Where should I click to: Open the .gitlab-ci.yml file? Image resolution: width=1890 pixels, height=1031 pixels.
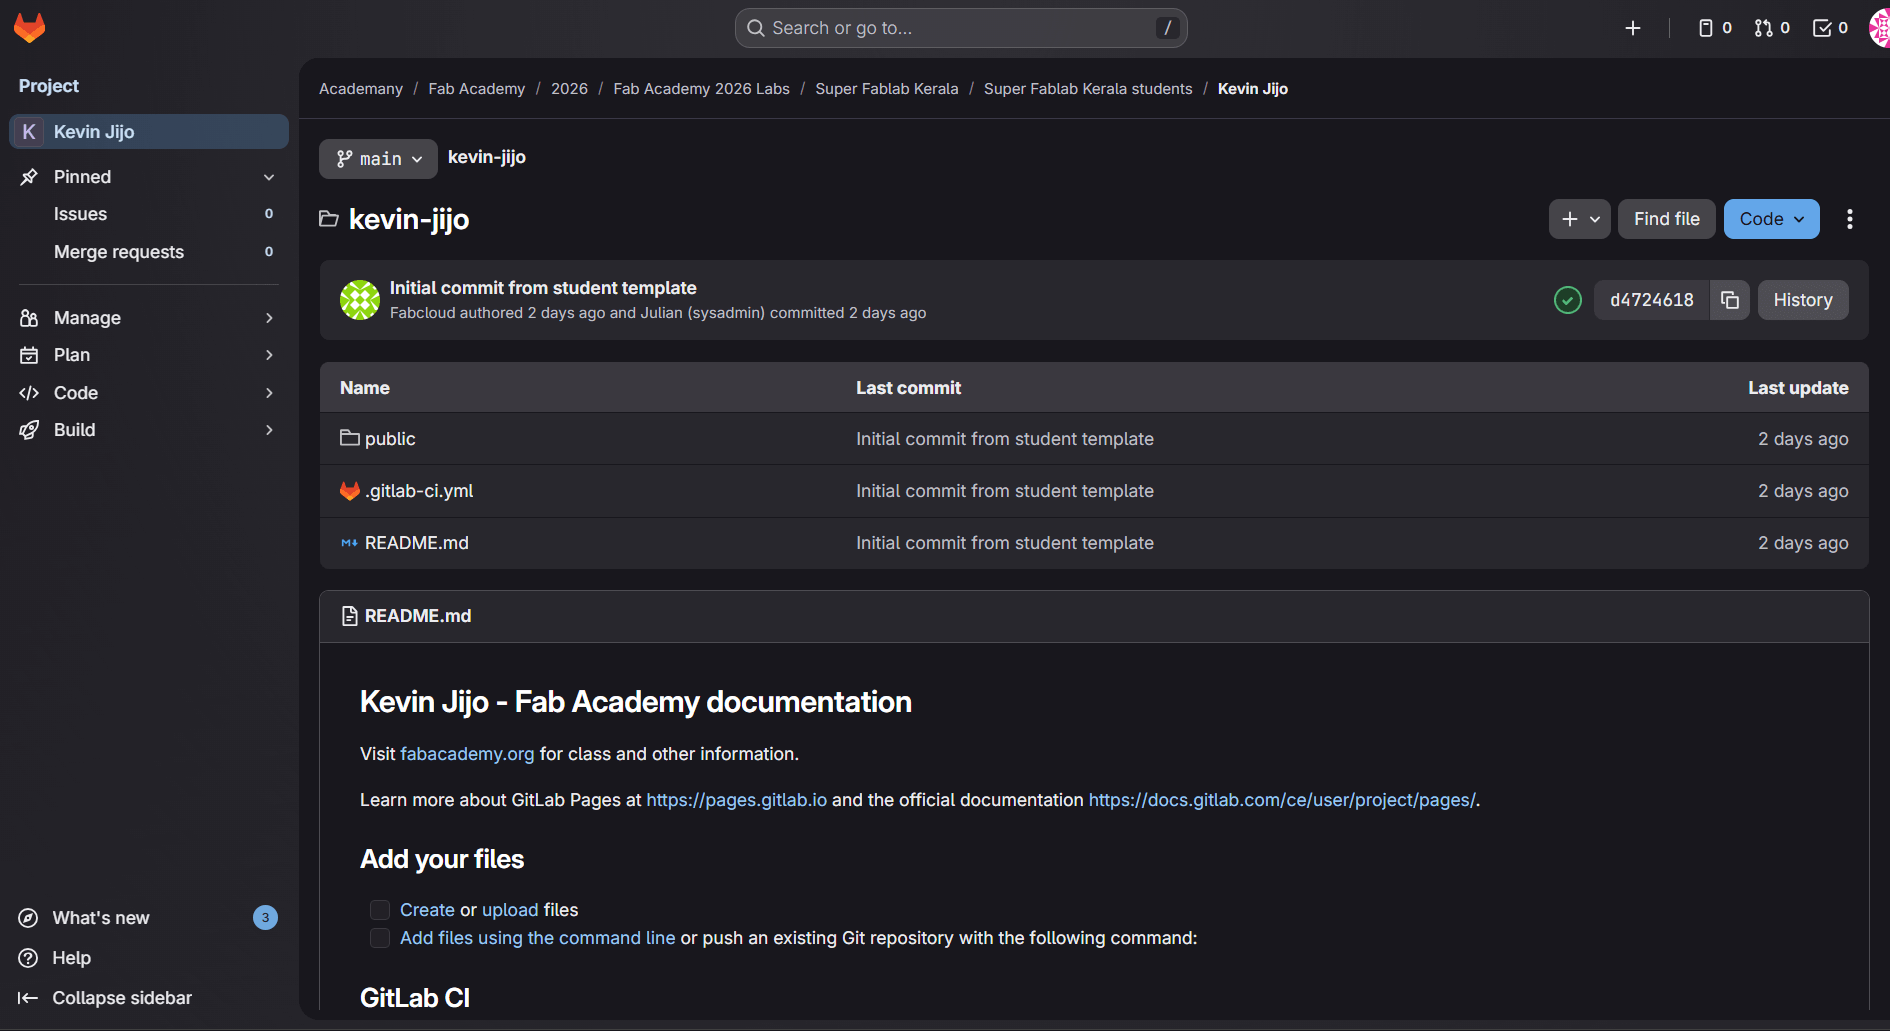click(420, 490)
